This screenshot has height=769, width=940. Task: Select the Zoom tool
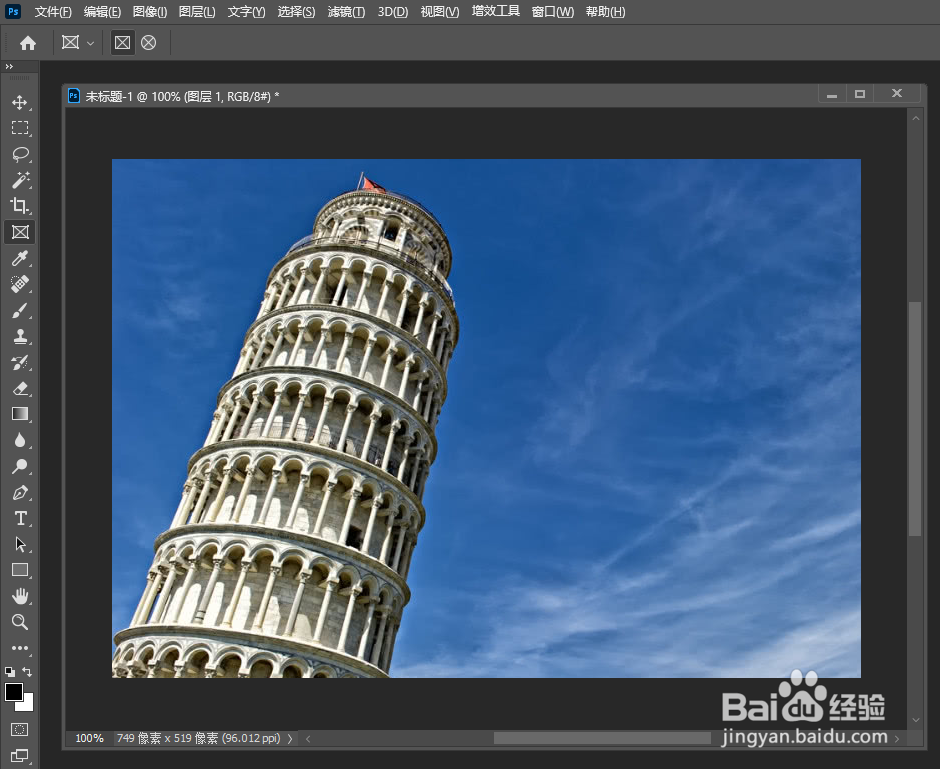point(20,622)
